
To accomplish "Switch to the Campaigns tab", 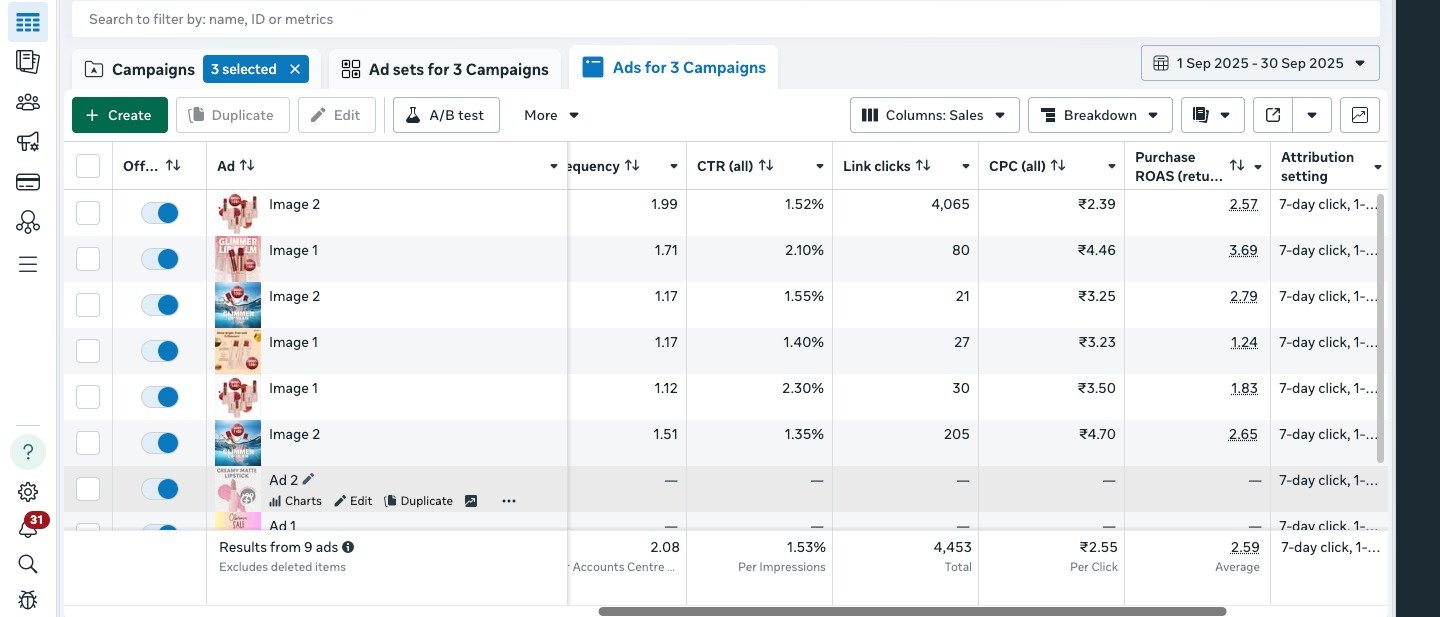I will tap(150, 69).
